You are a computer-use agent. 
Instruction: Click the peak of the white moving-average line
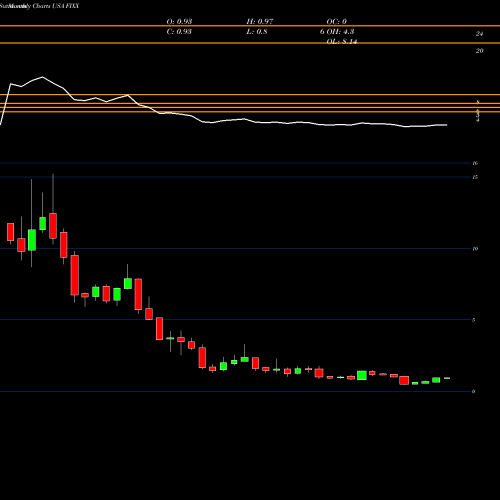(x=42, y=77)
